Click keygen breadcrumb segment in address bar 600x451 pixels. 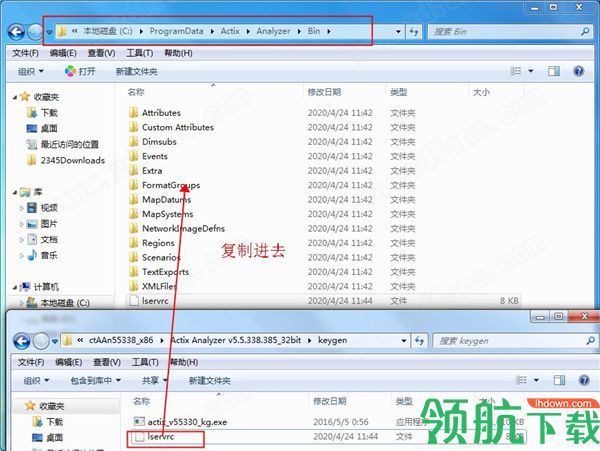click(x=333, y=340)
